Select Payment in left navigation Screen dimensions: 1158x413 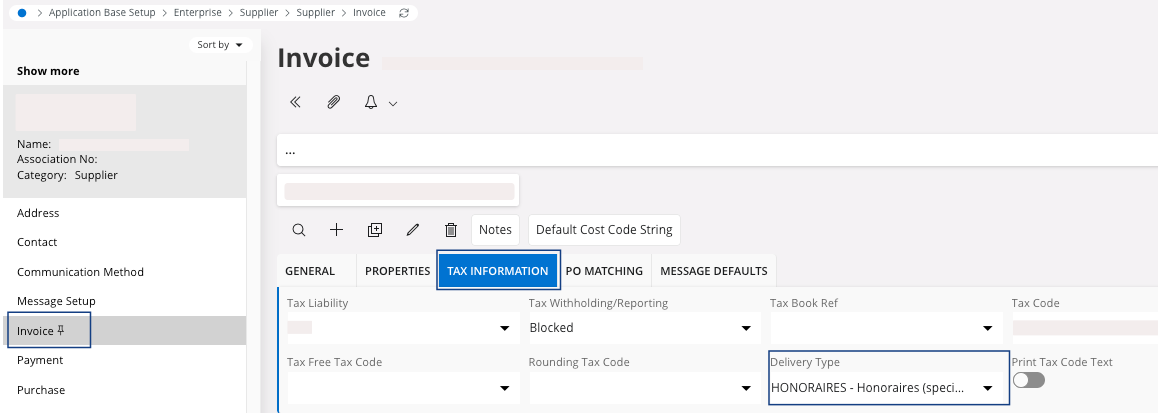[x=40, y=360]
